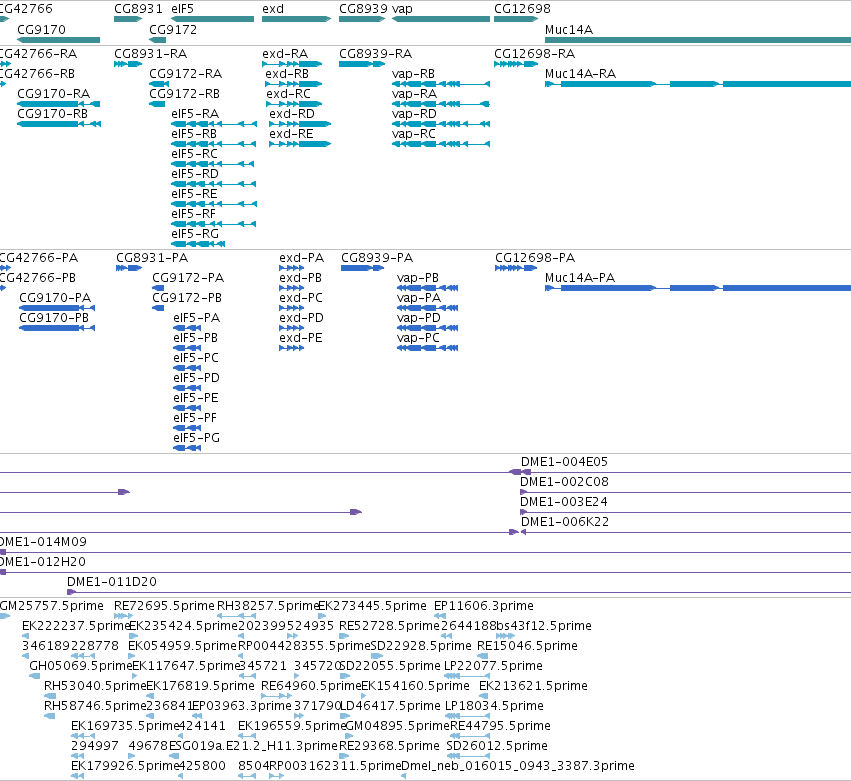Click EST LP18034.5prime label
This screenshot has width=851, height=781.
pos(494,707)
